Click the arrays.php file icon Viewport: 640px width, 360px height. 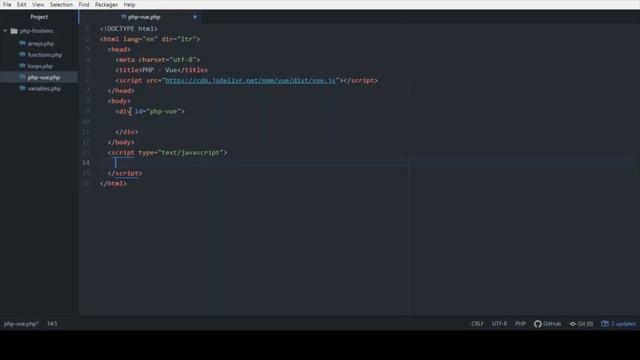(22, 43)
